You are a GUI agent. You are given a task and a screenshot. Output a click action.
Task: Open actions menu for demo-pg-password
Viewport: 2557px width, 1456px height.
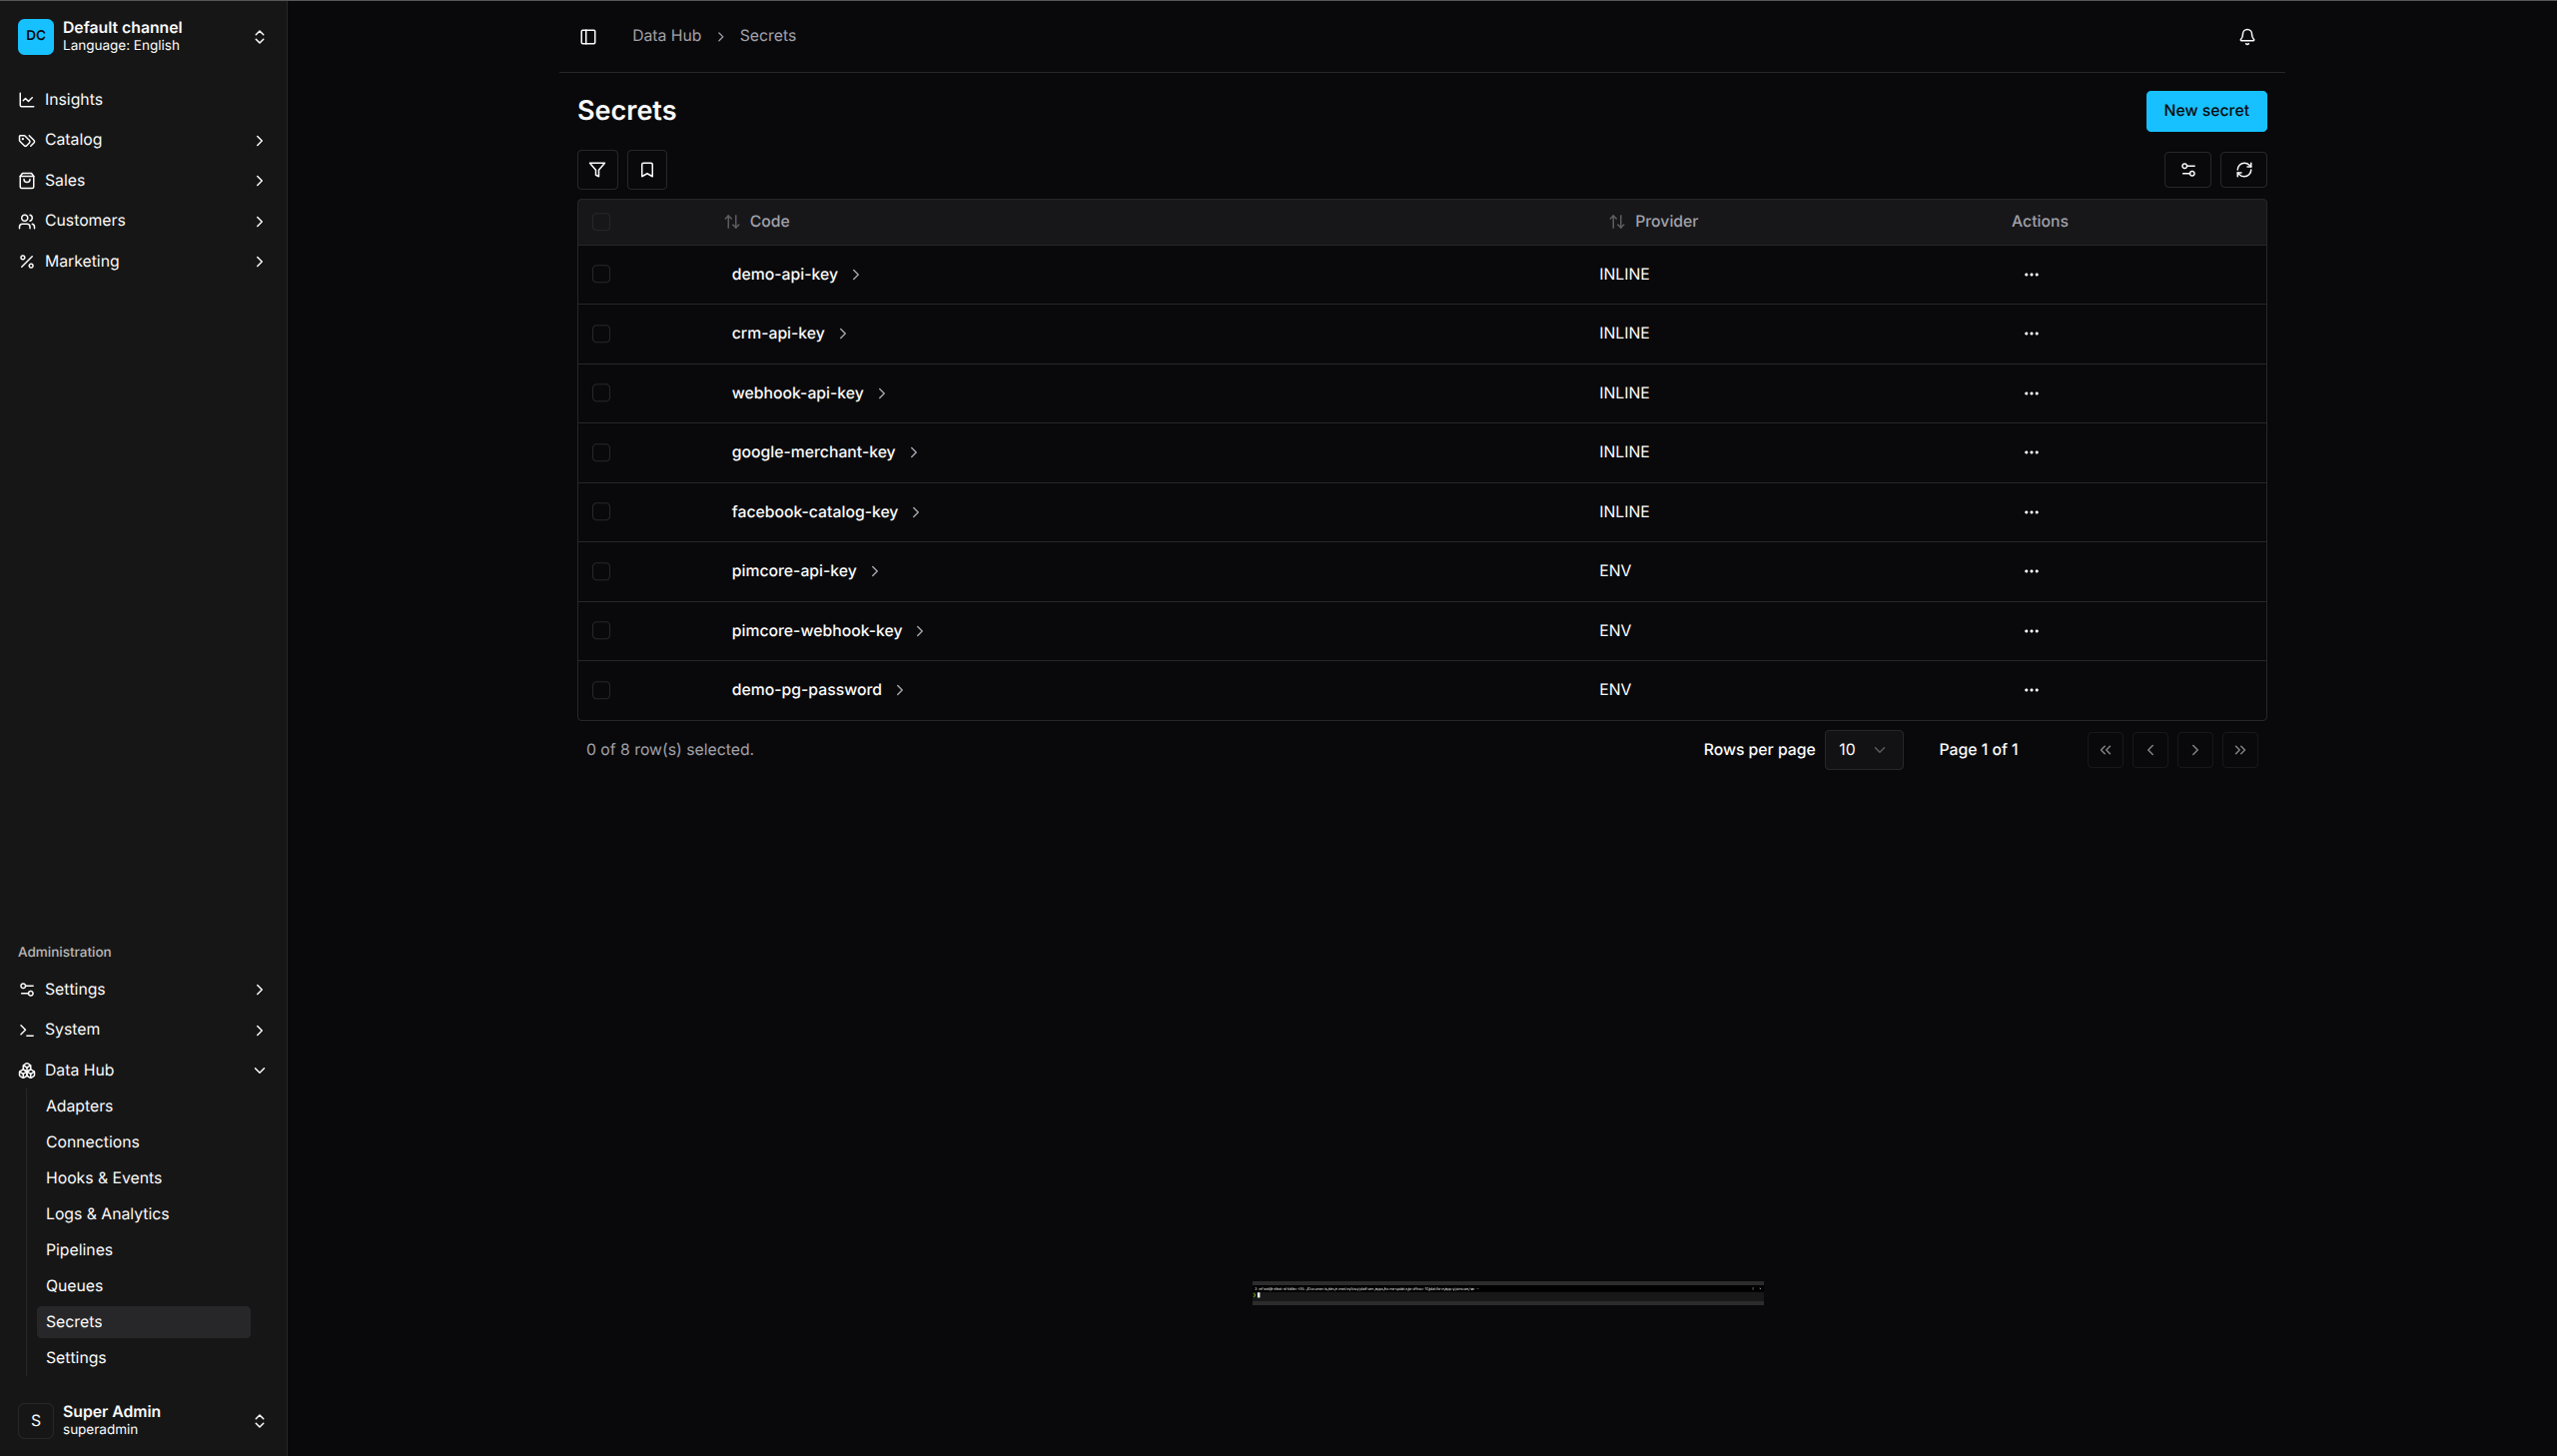coord(2030,690)
